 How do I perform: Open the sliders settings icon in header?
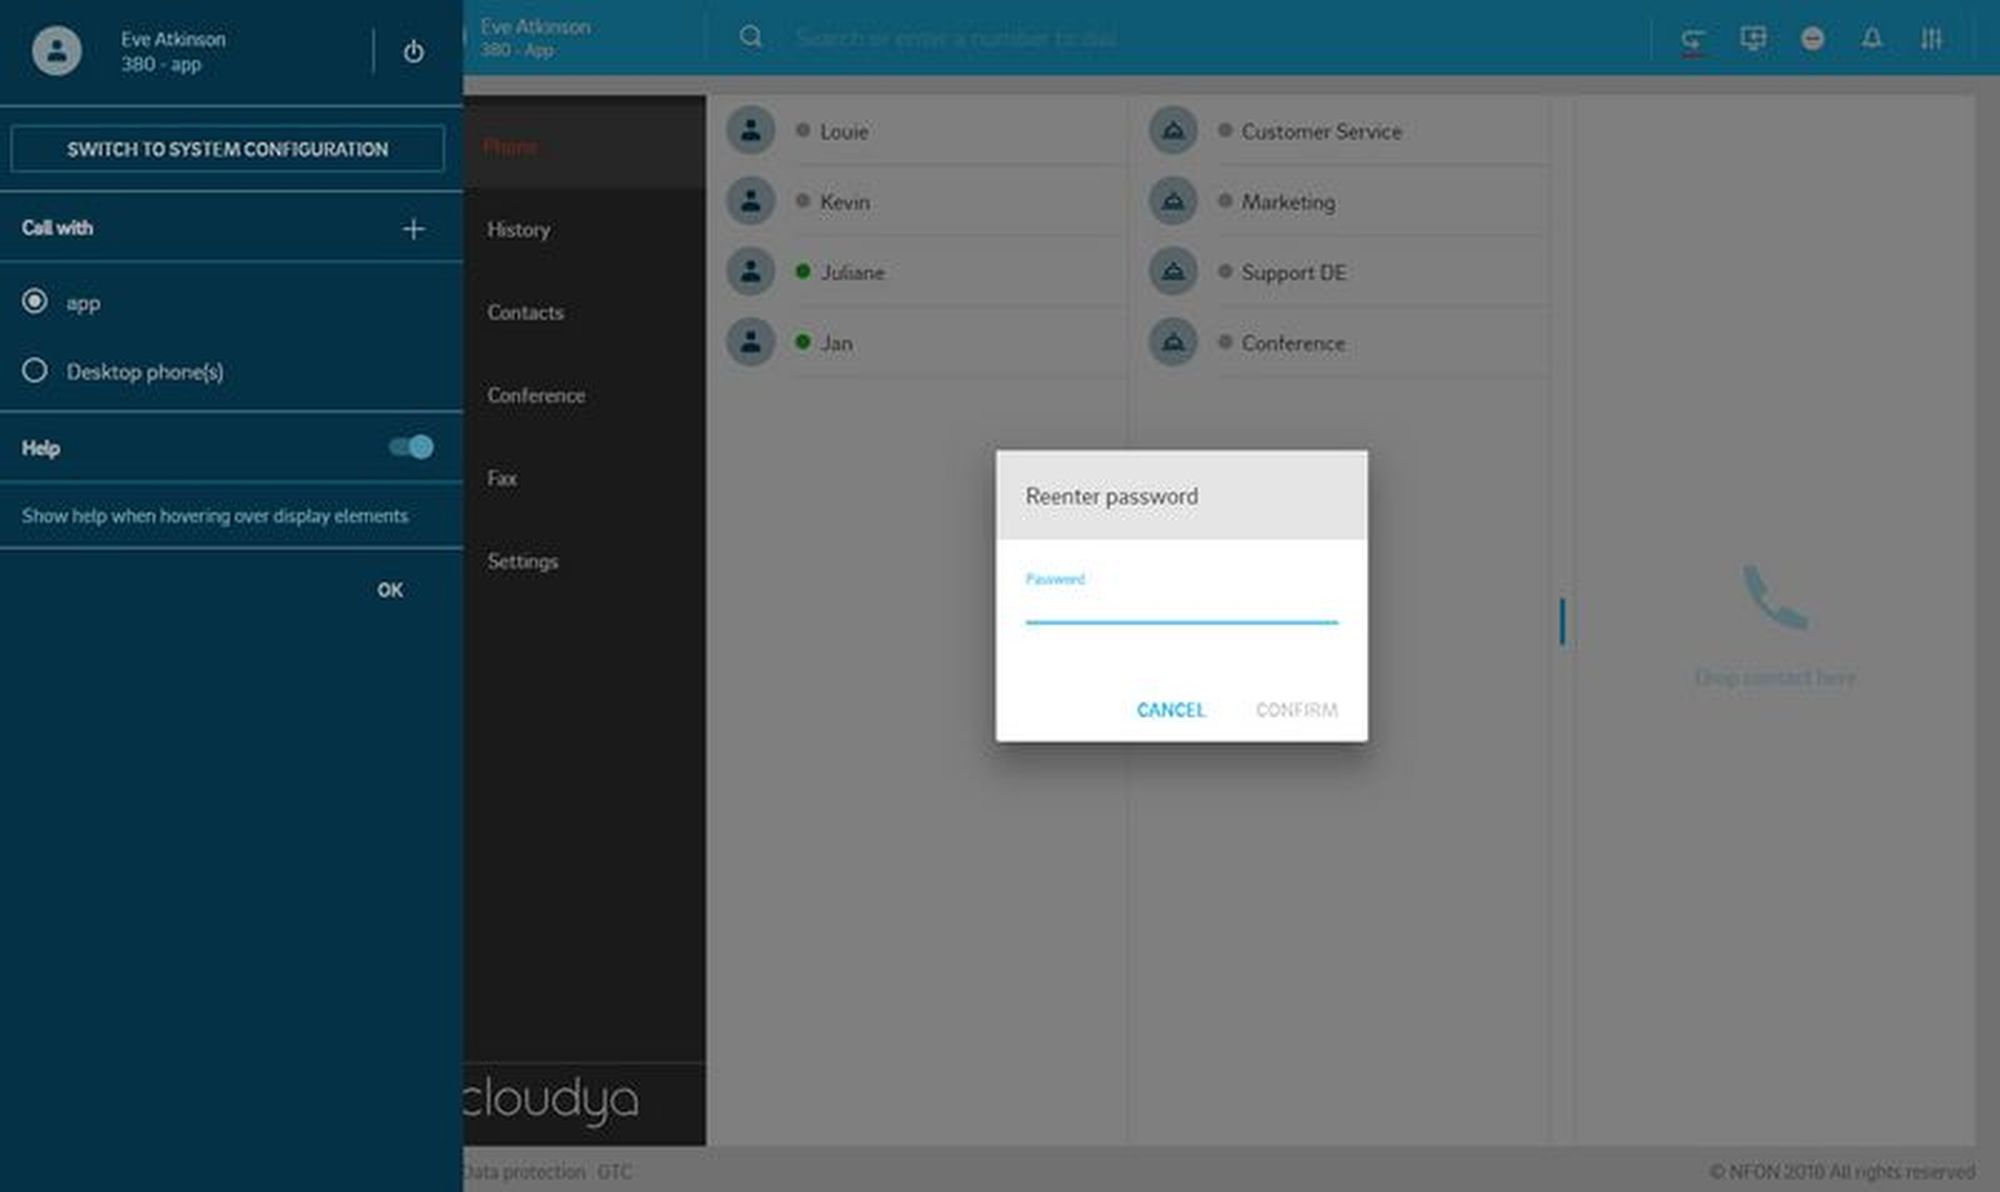pos(1931,38)
